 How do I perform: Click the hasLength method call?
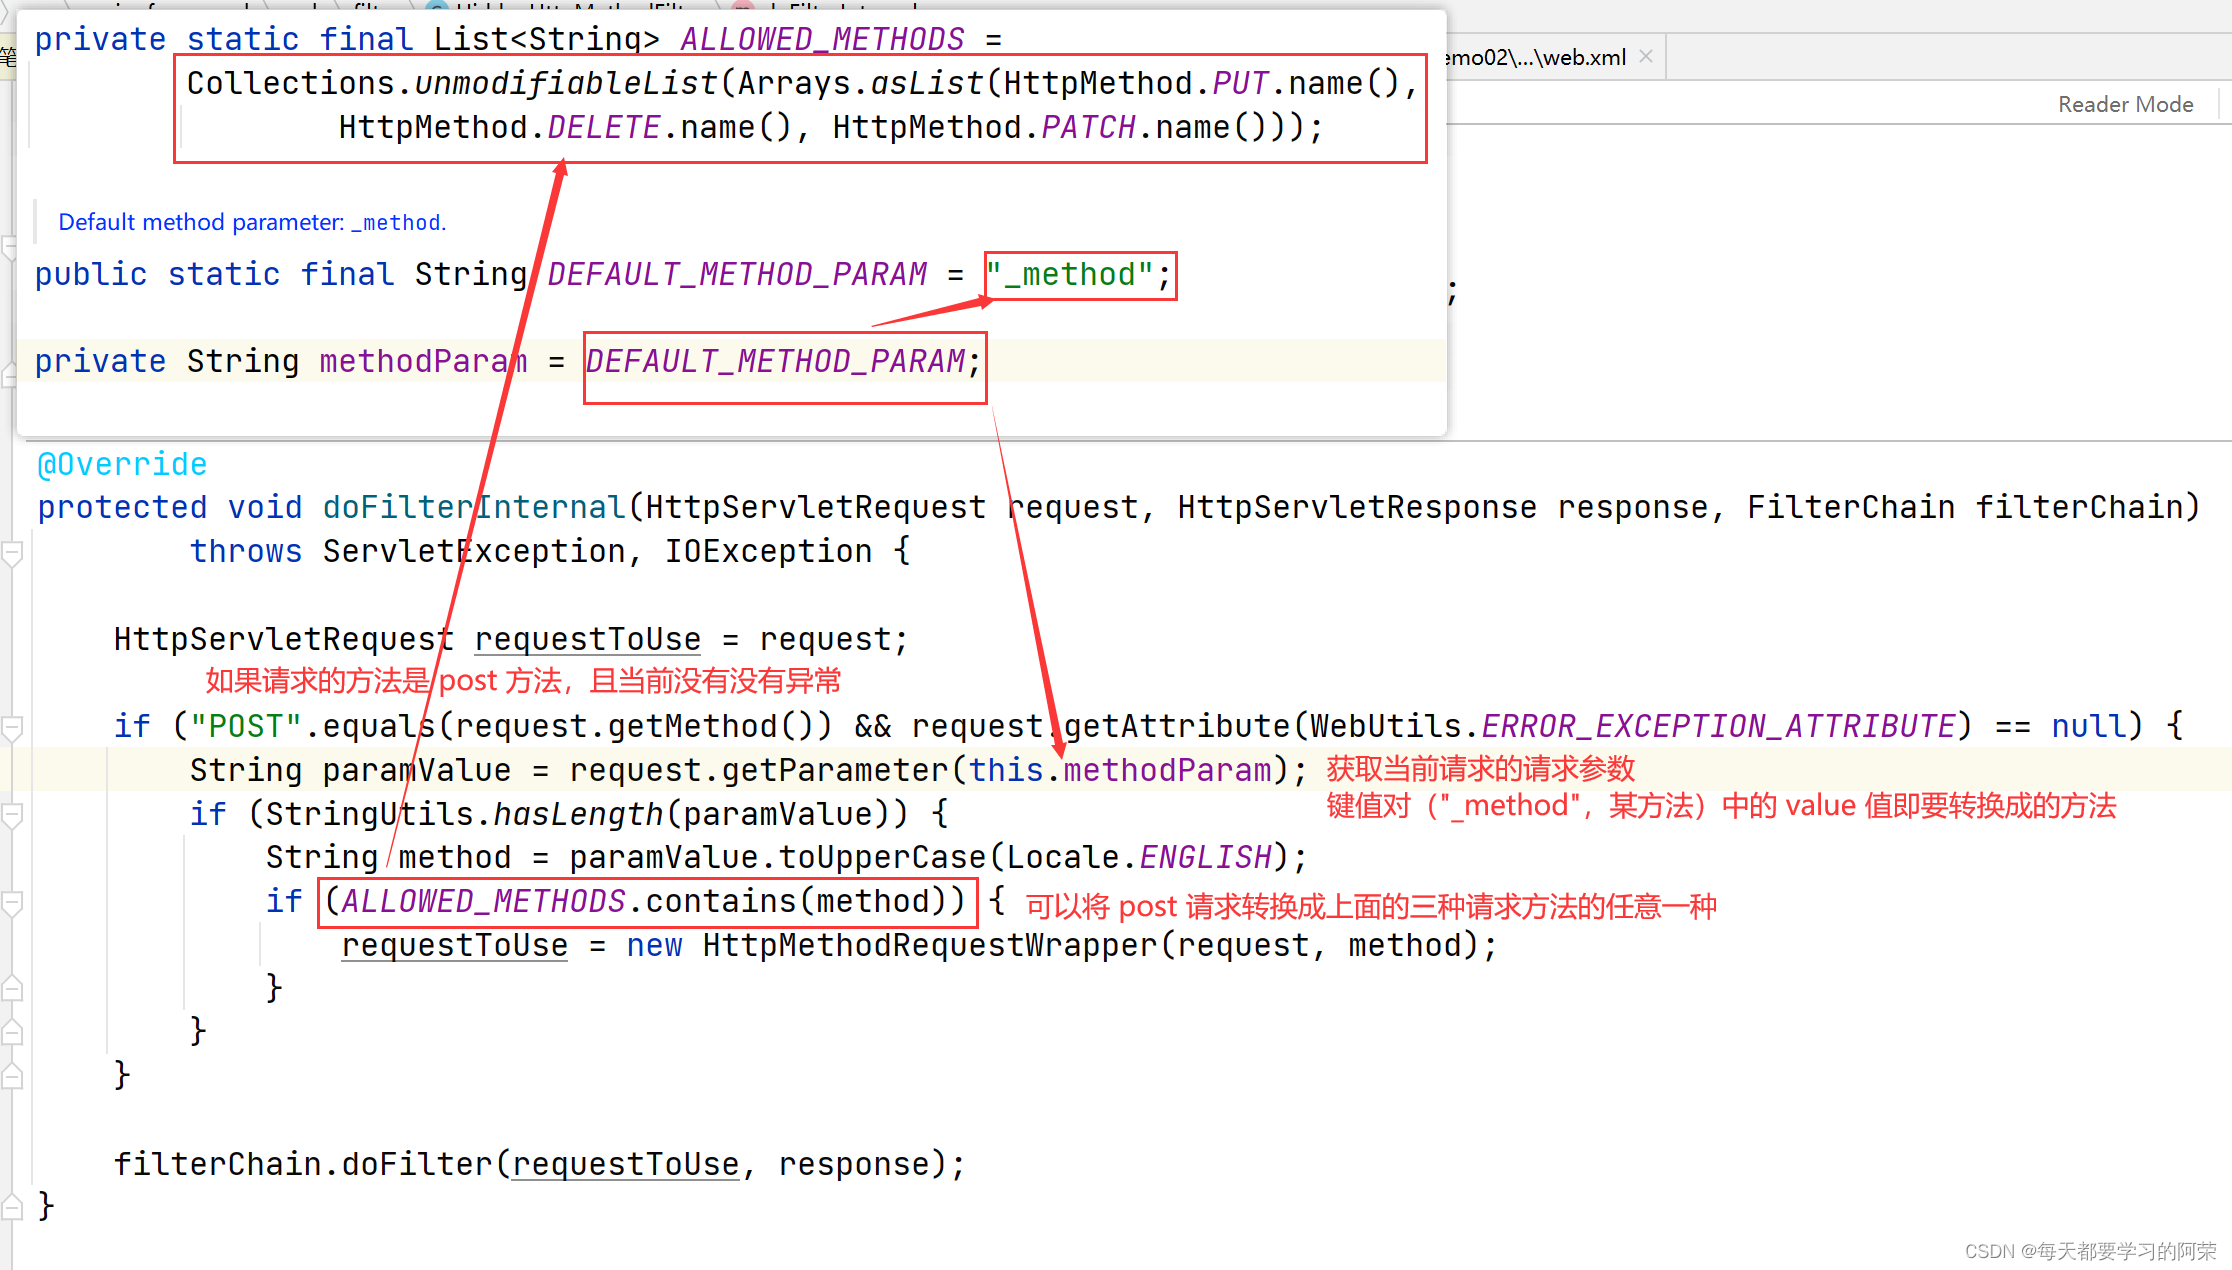point(578,814)
